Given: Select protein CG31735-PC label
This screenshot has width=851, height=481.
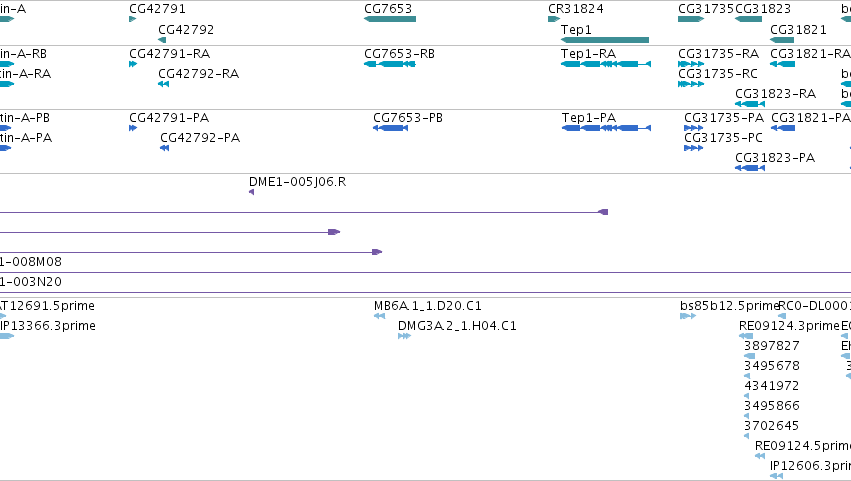Looking at the screenshot, I should tap(723, 138).
